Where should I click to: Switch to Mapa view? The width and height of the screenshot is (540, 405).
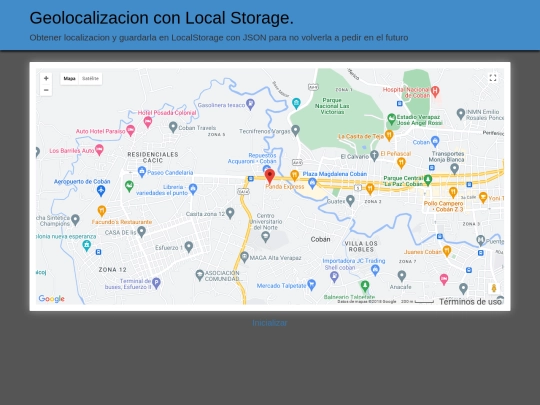(69, 79)
